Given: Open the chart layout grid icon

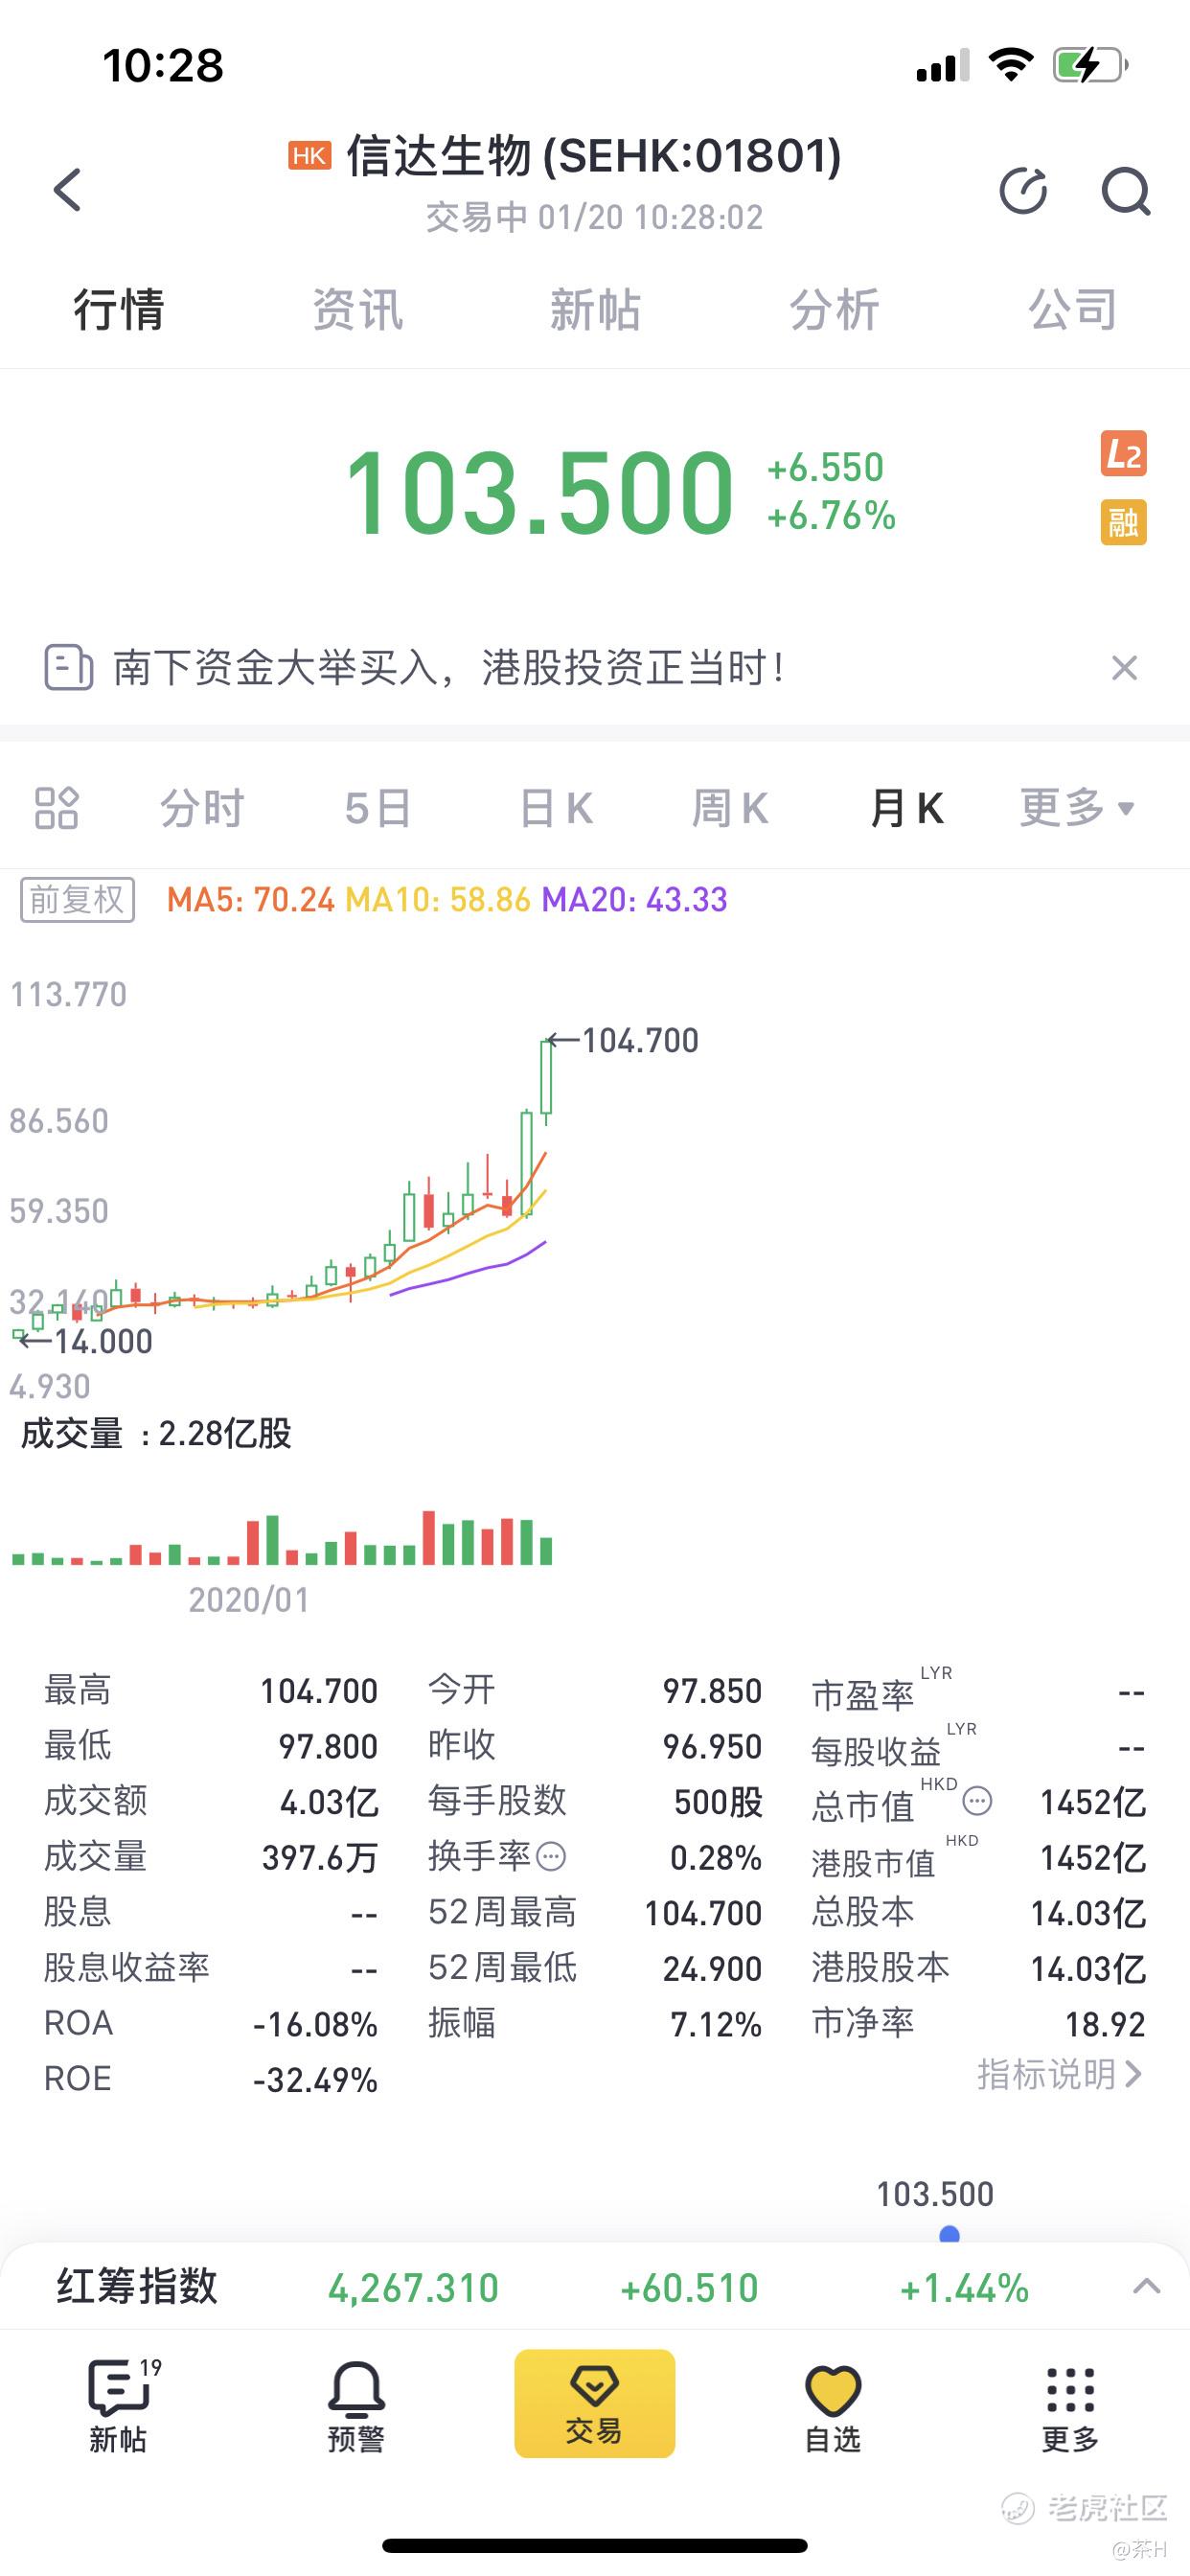Looking at the screenshot, I should [56, 808].
